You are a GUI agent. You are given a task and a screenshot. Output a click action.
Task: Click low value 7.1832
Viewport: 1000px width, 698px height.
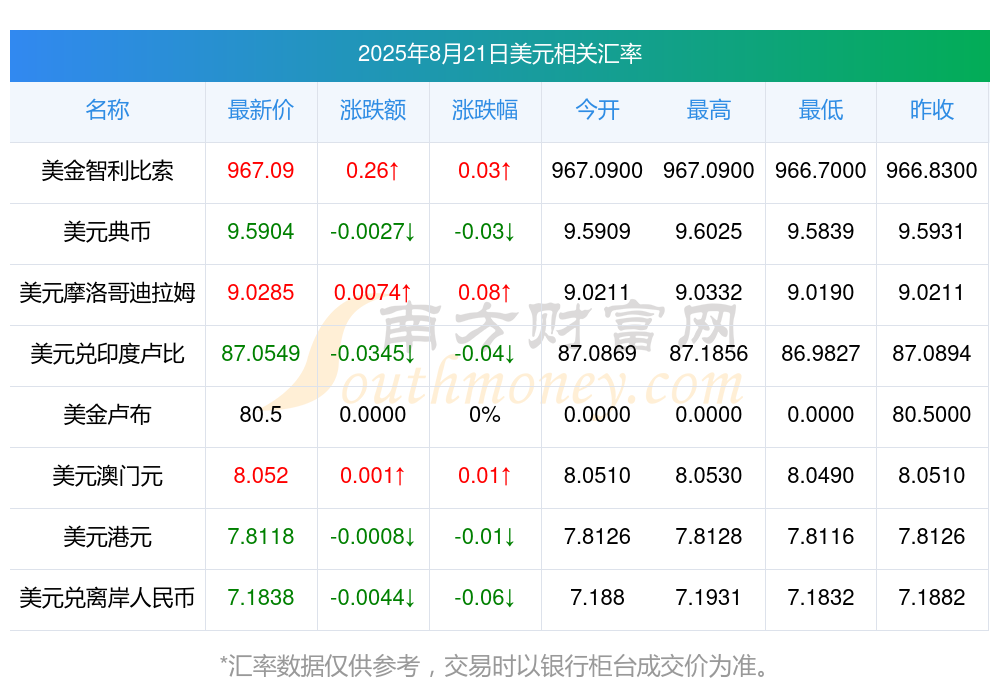[x=821, y=598]
